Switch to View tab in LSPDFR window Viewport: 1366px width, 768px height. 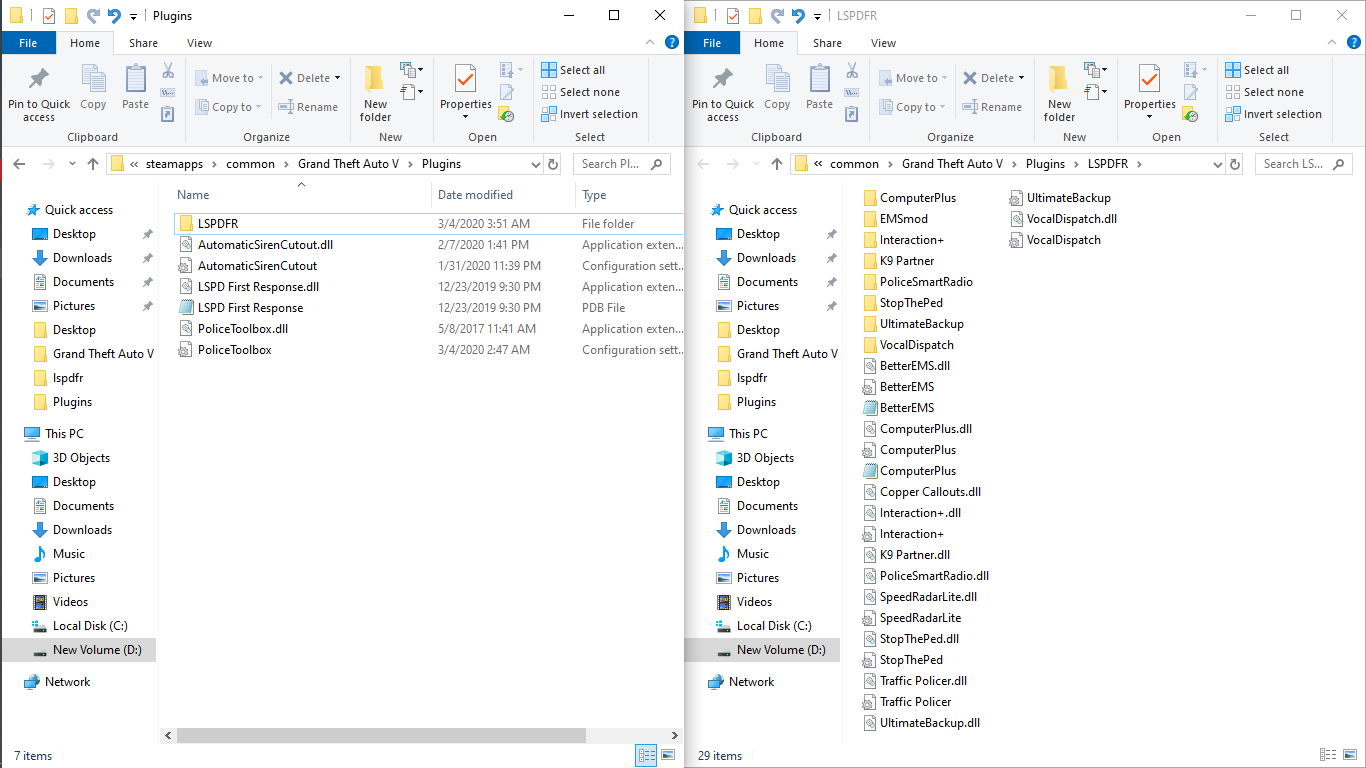click(x=883, y=43)
